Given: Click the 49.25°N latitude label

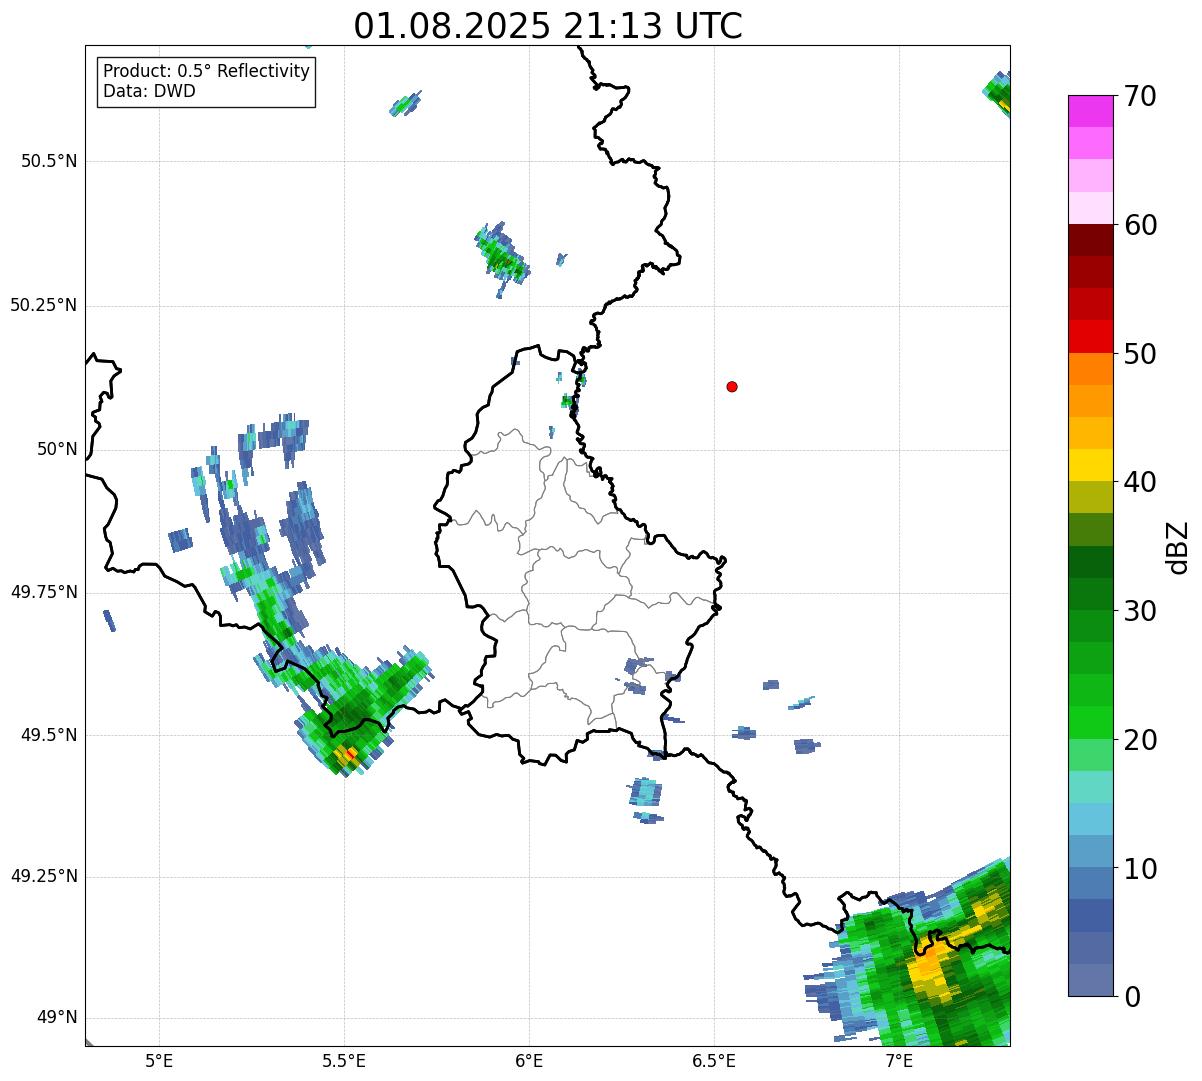Looking at the screenshot, I should point(43,877).
